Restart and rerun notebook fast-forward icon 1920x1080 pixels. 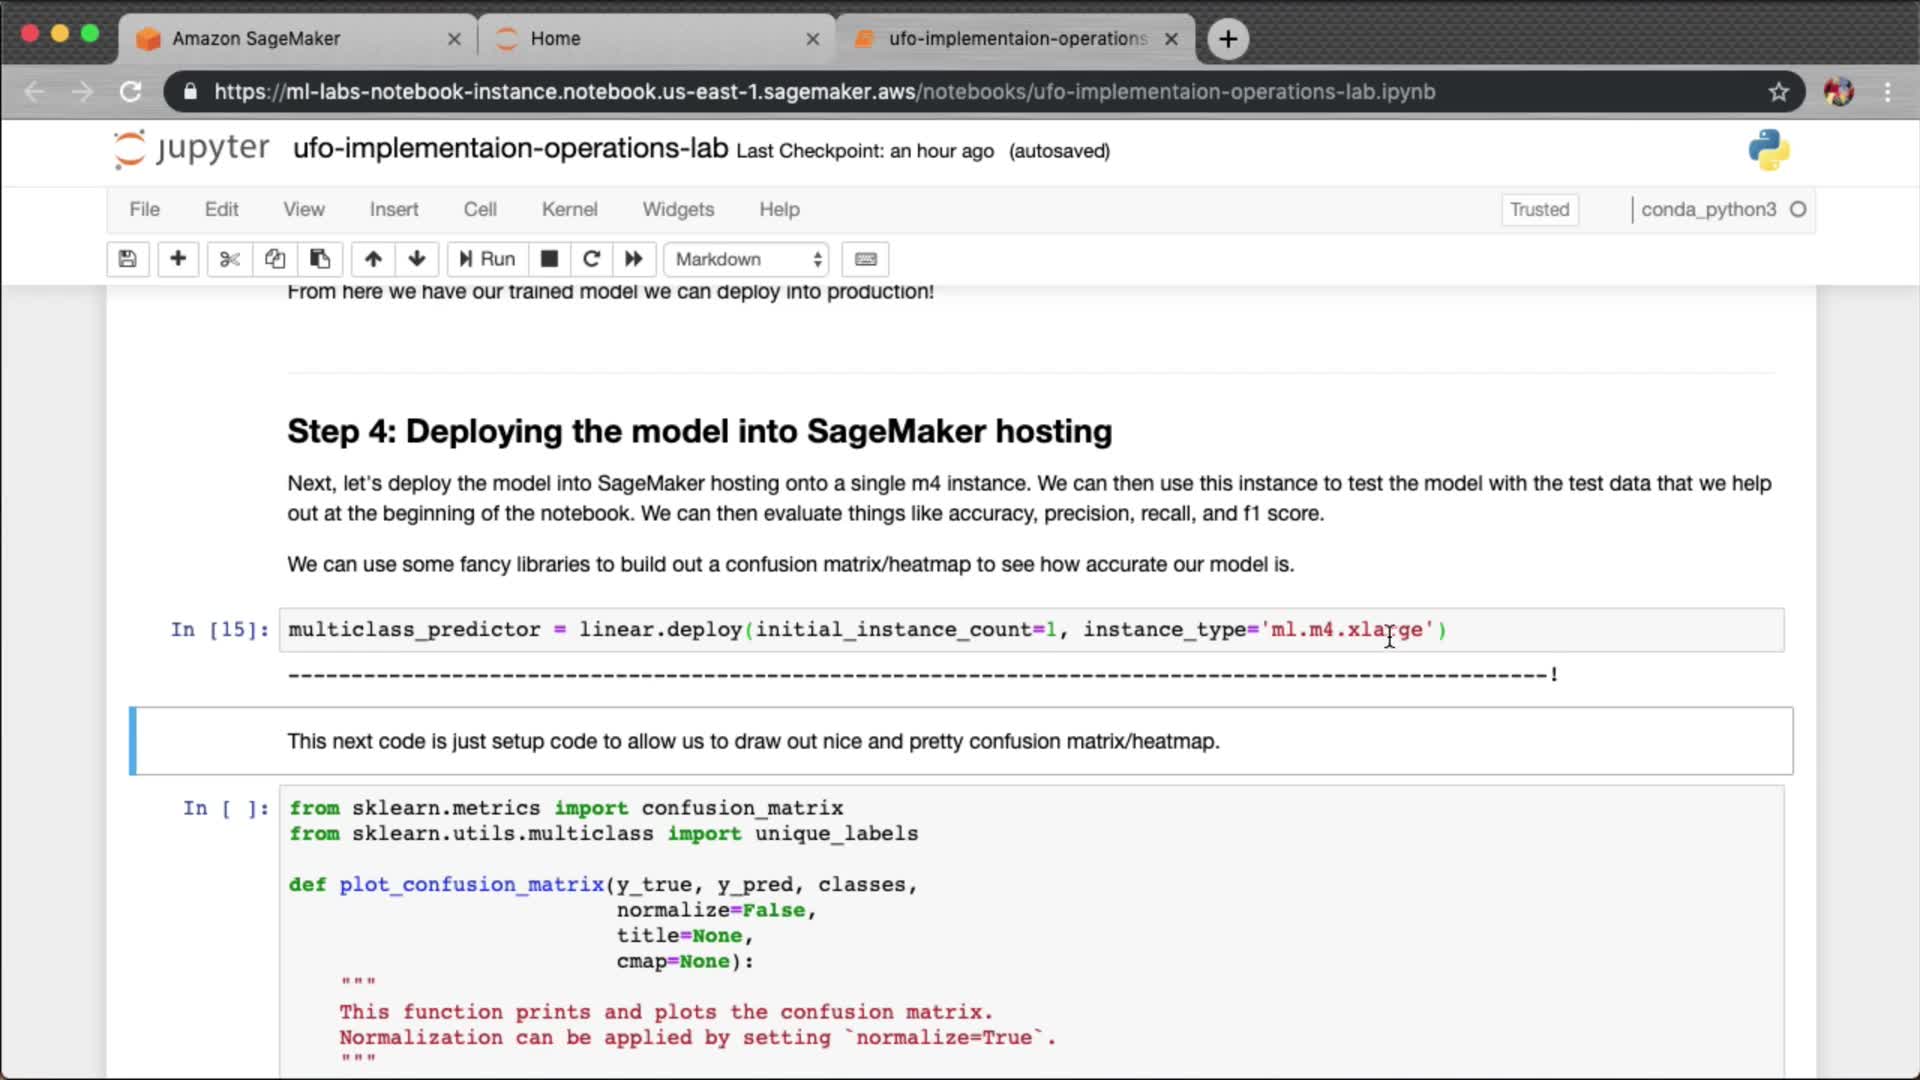[634, 259]
